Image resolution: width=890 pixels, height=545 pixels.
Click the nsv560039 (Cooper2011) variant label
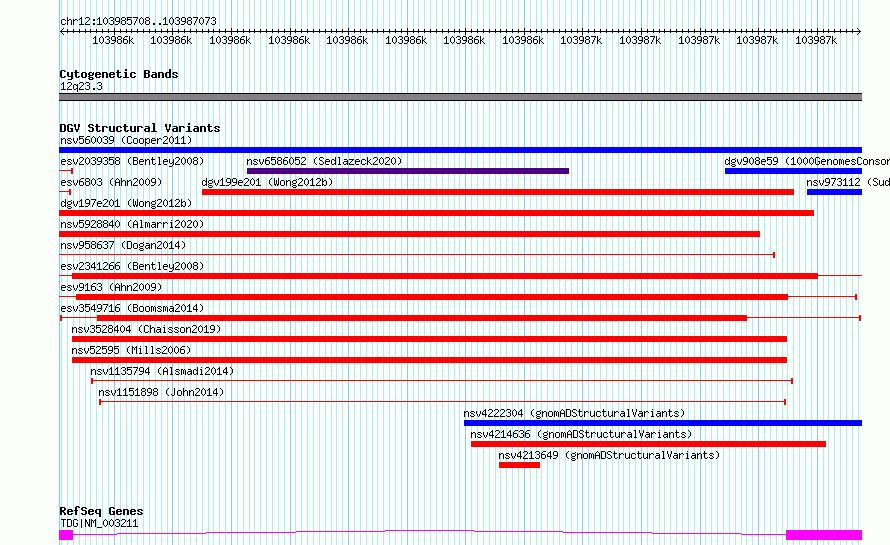pyautogui.click(x=126, y=140)
